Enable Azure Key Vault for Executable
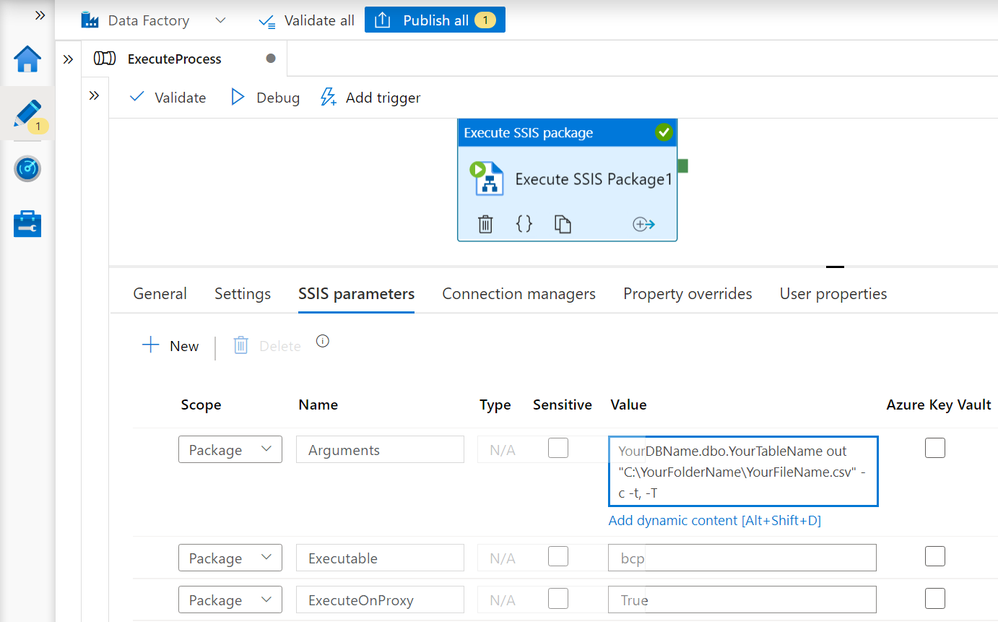The height and width of the screenshot is (622, 998). 935,556
